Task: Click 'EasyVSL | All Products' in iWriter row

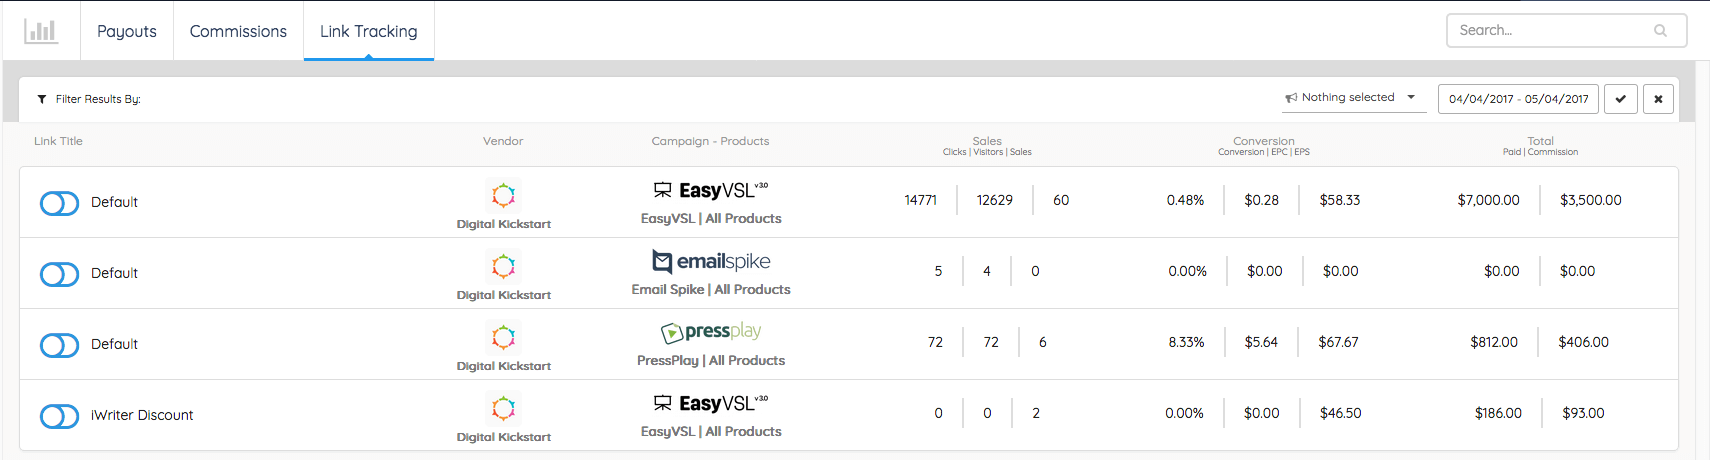Action: coord(711,431)
